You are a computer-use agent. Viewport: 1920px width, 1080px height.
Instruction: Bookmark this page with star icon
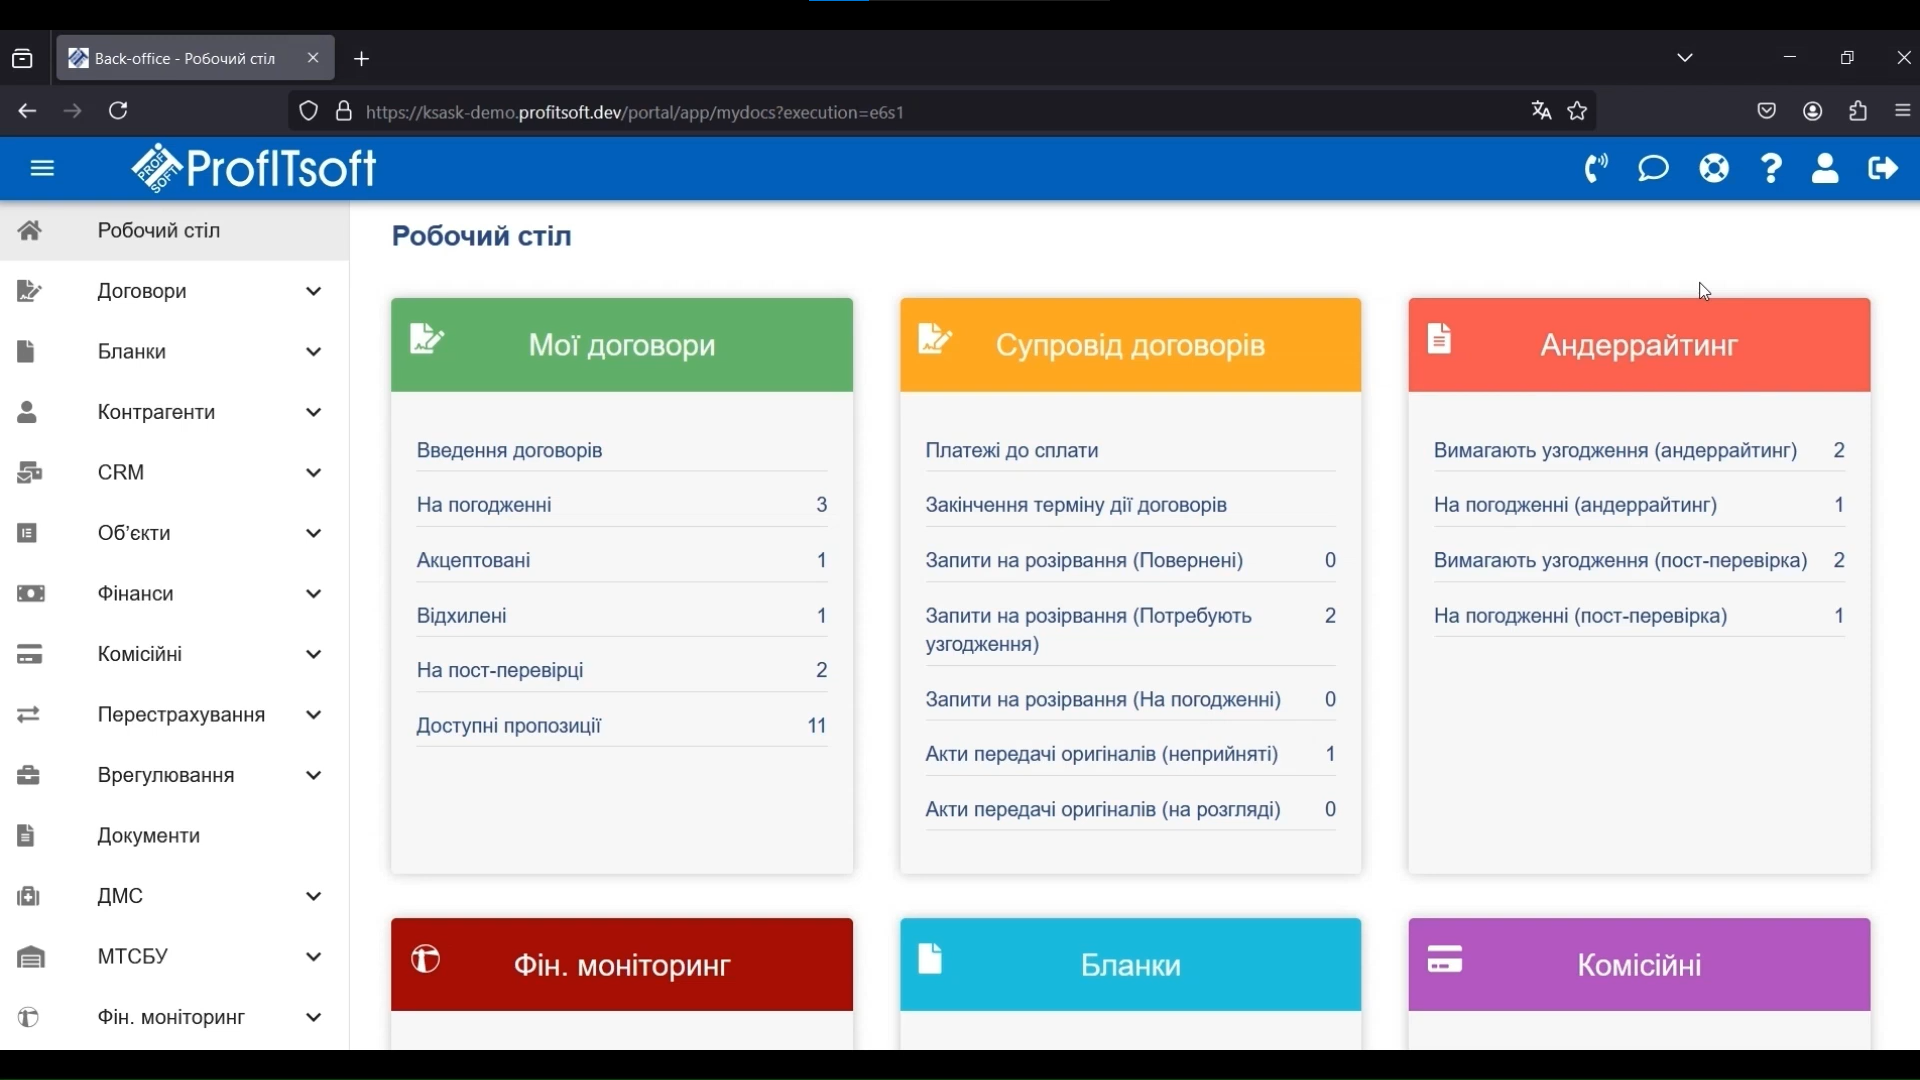tap(1579, 112)
